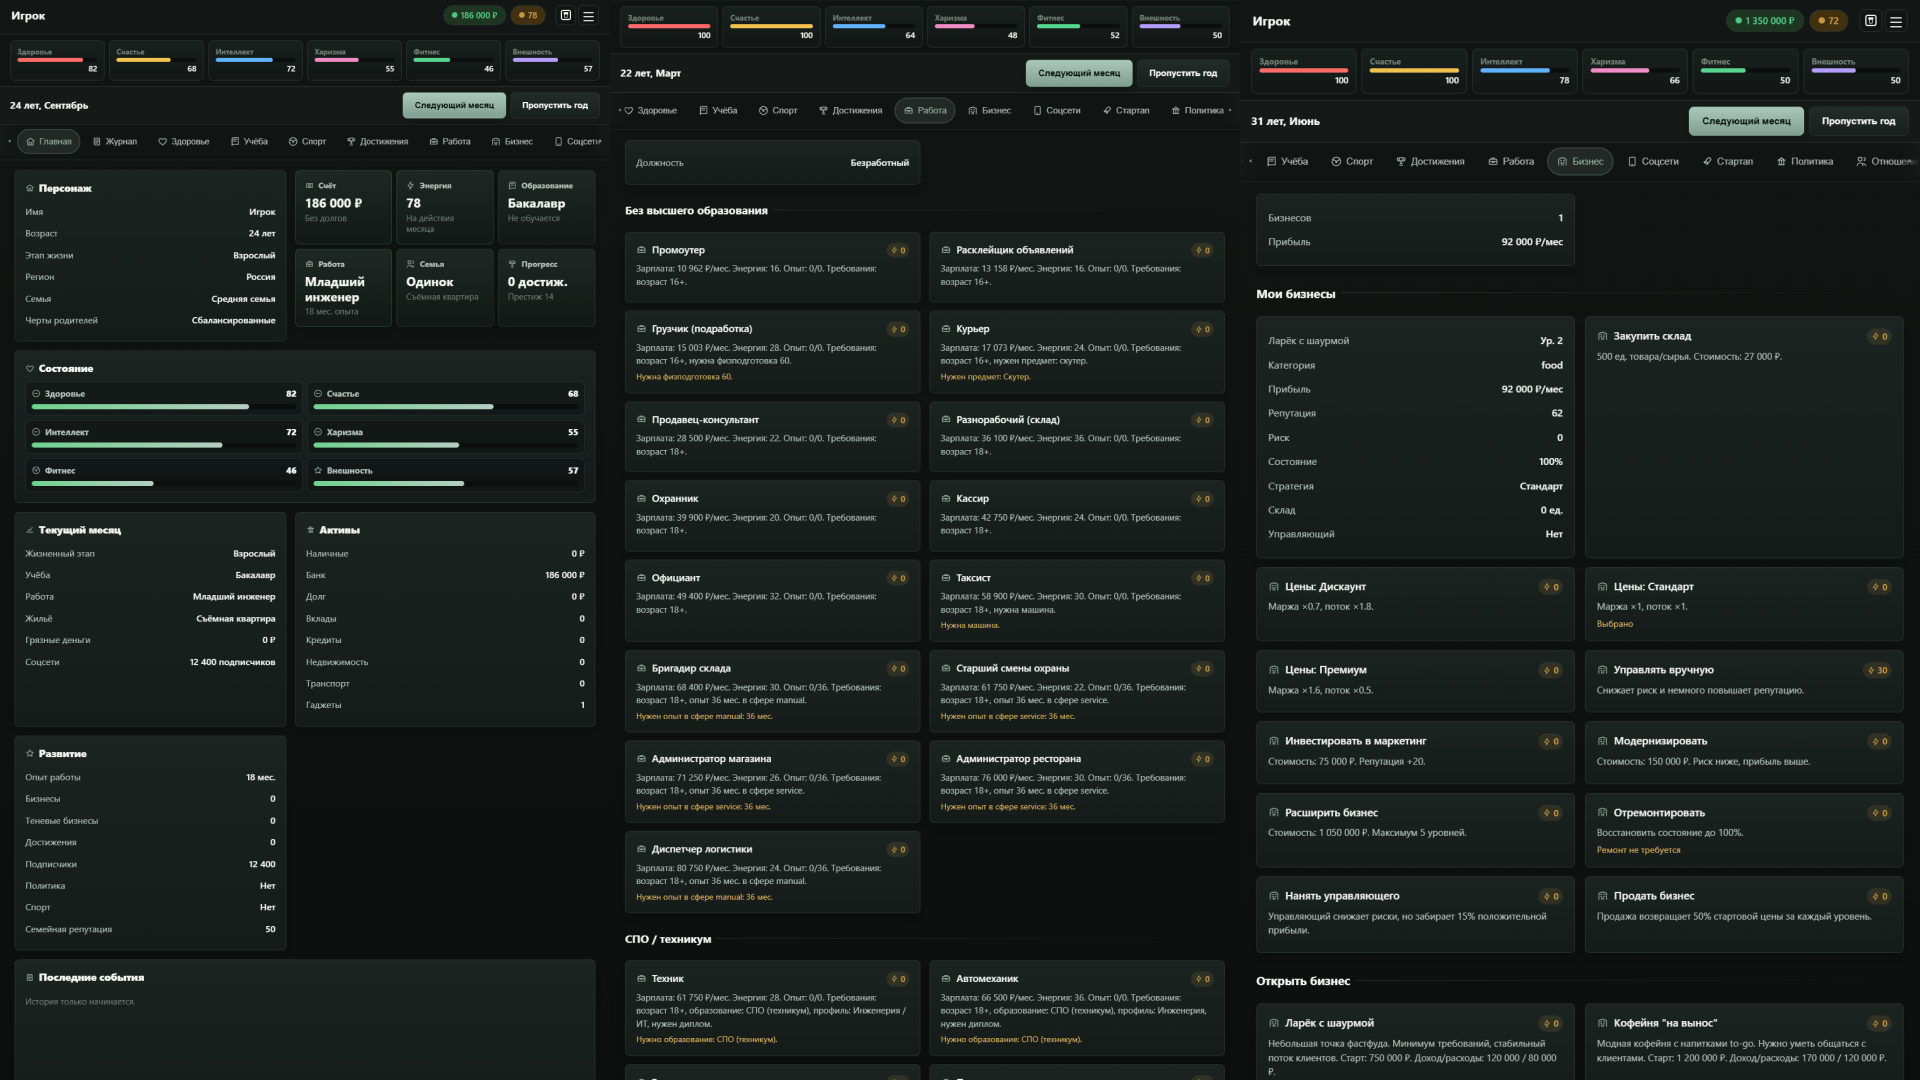The height and width of the screenshot is (1080, 1920).
Task: Click the 1 350 000 ₽ balance pill
Action: coord(1764,20)
